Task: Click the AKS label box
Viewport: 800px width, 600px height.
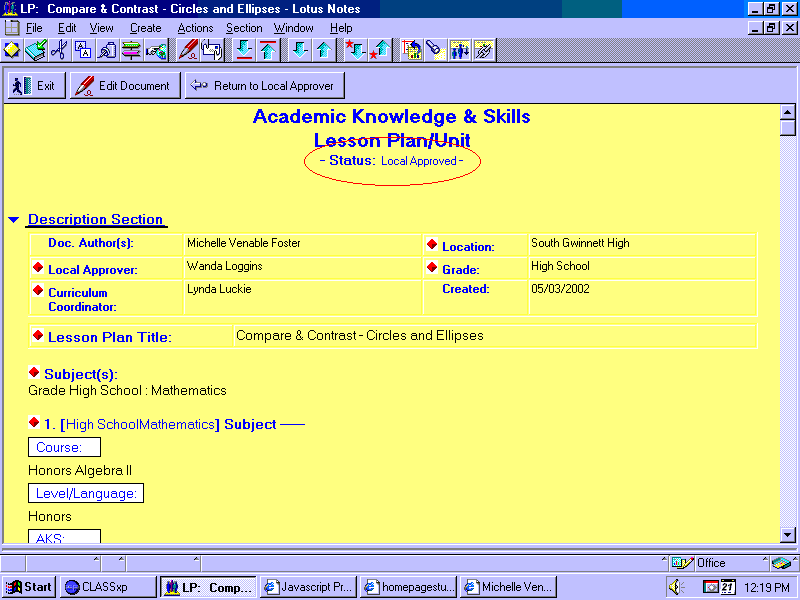Action: [64, 537]
